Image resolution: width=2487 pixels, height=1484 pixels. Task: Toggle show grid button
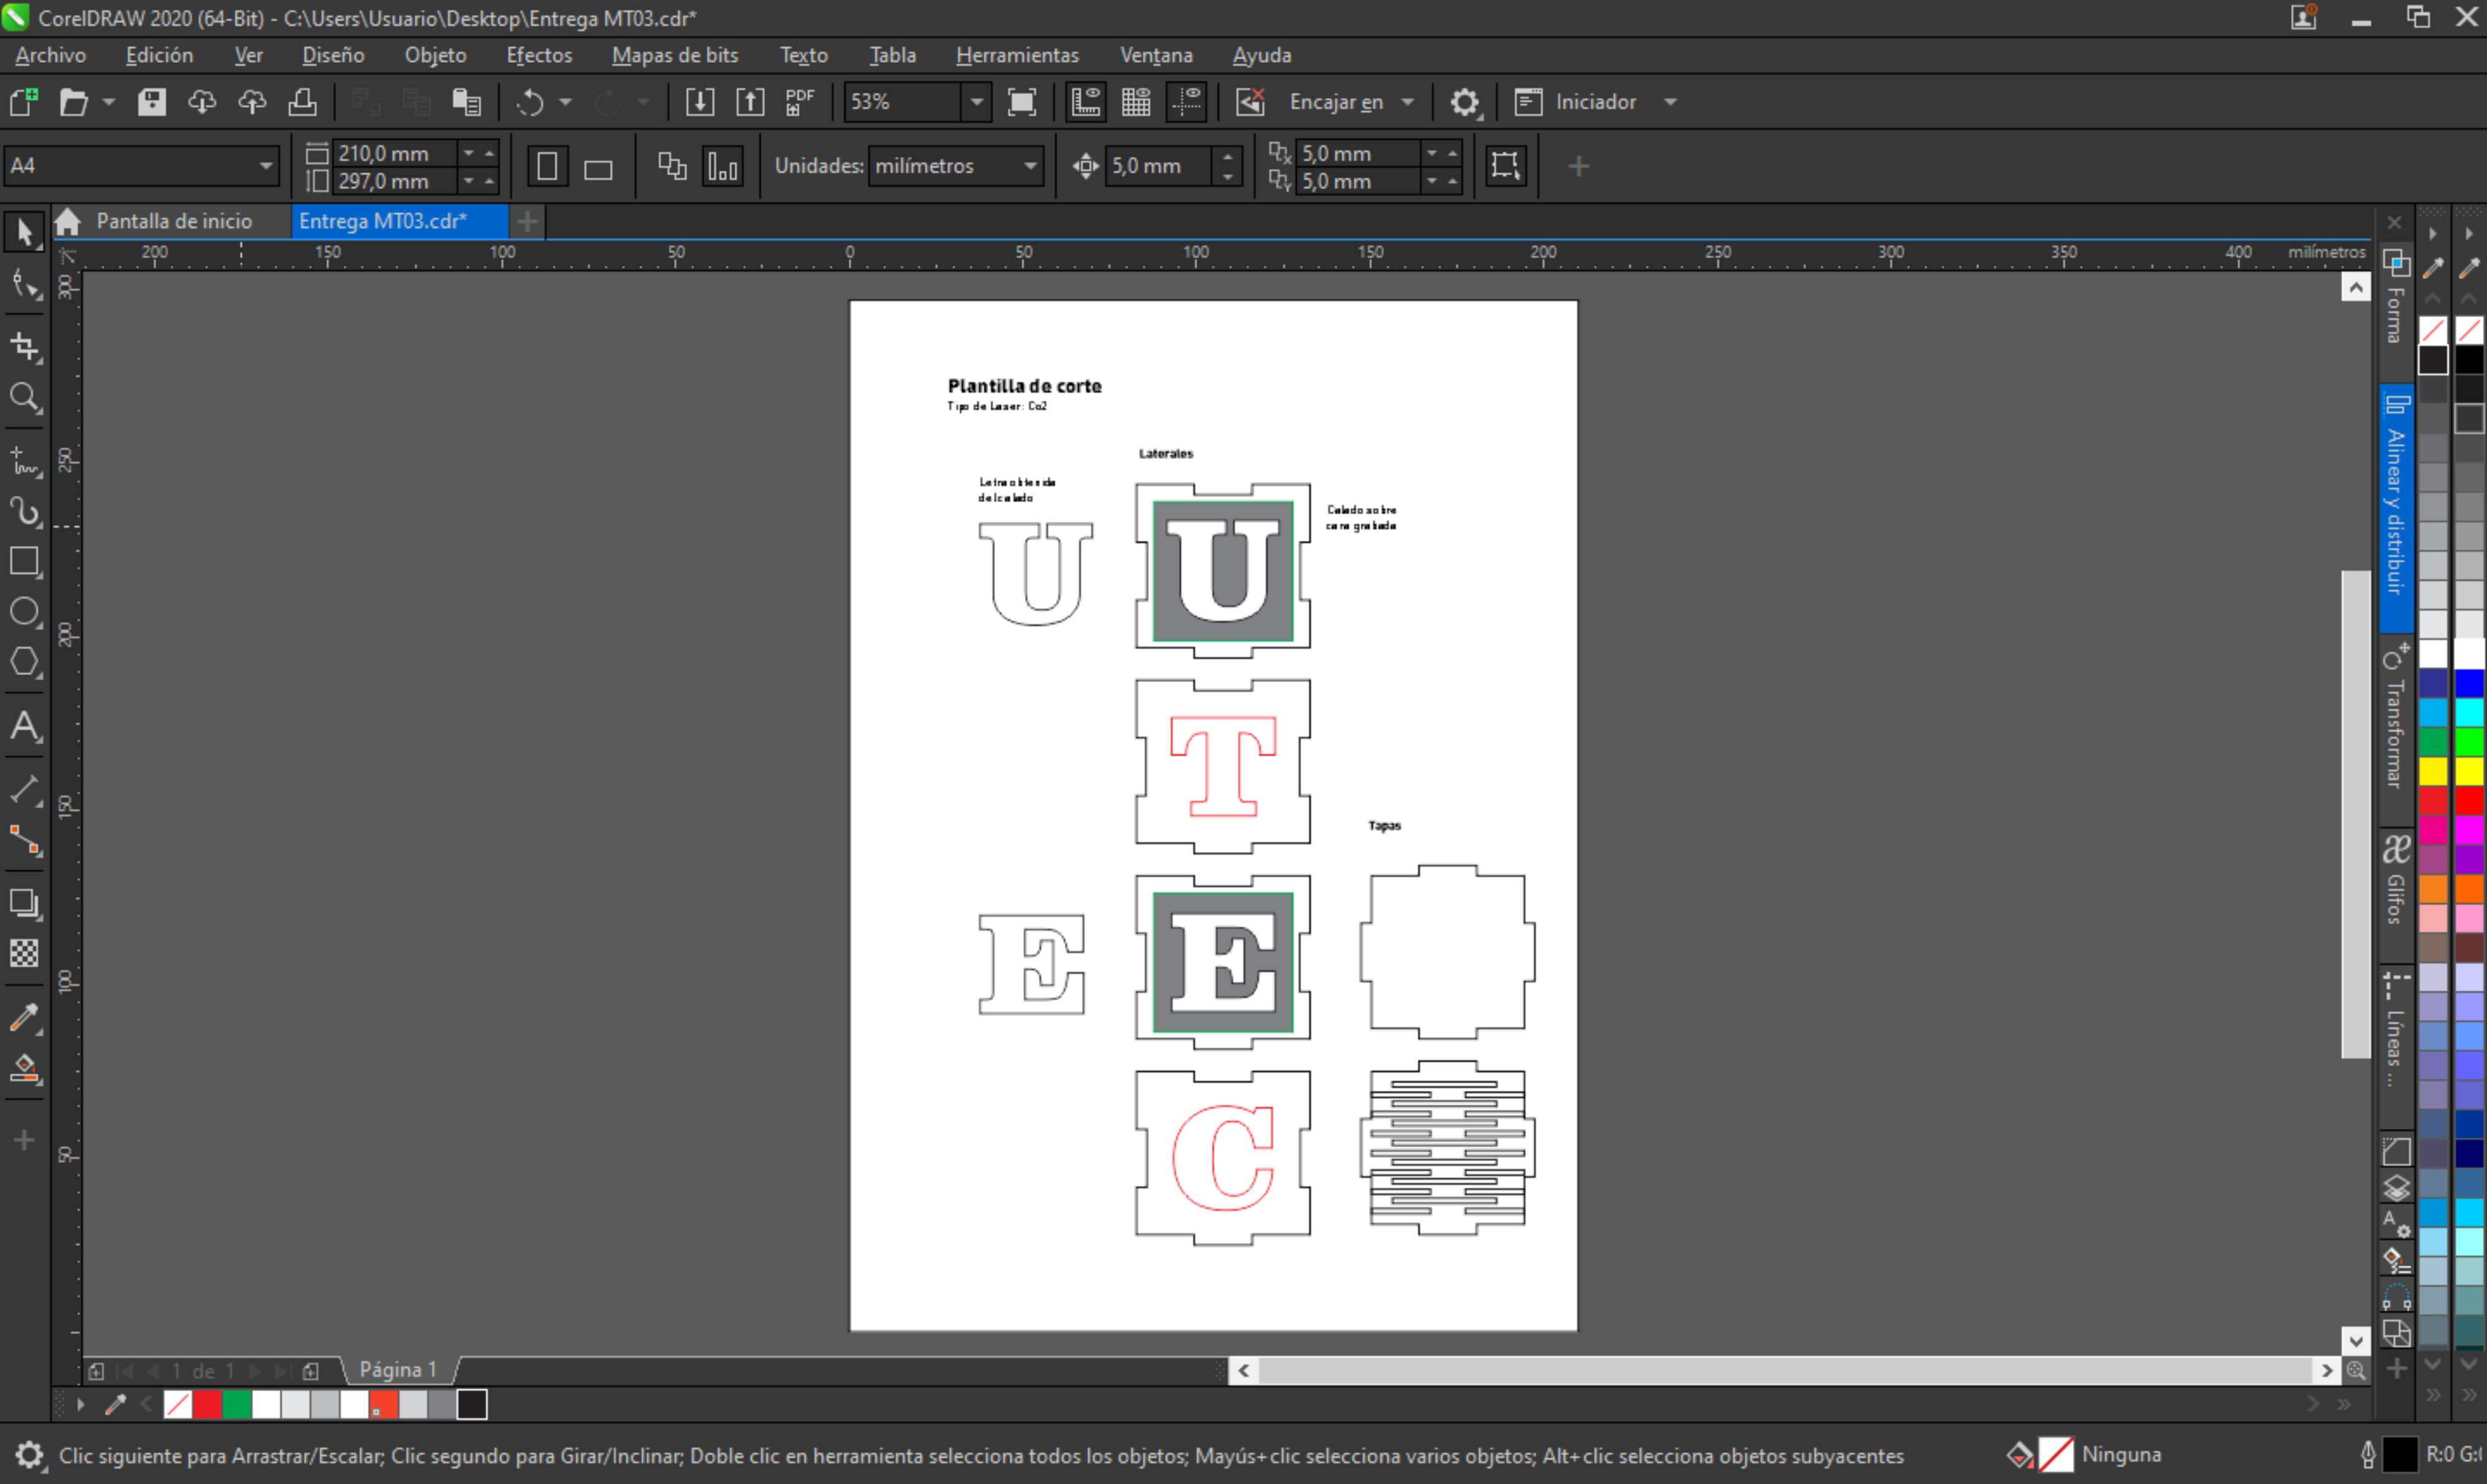1136,102
